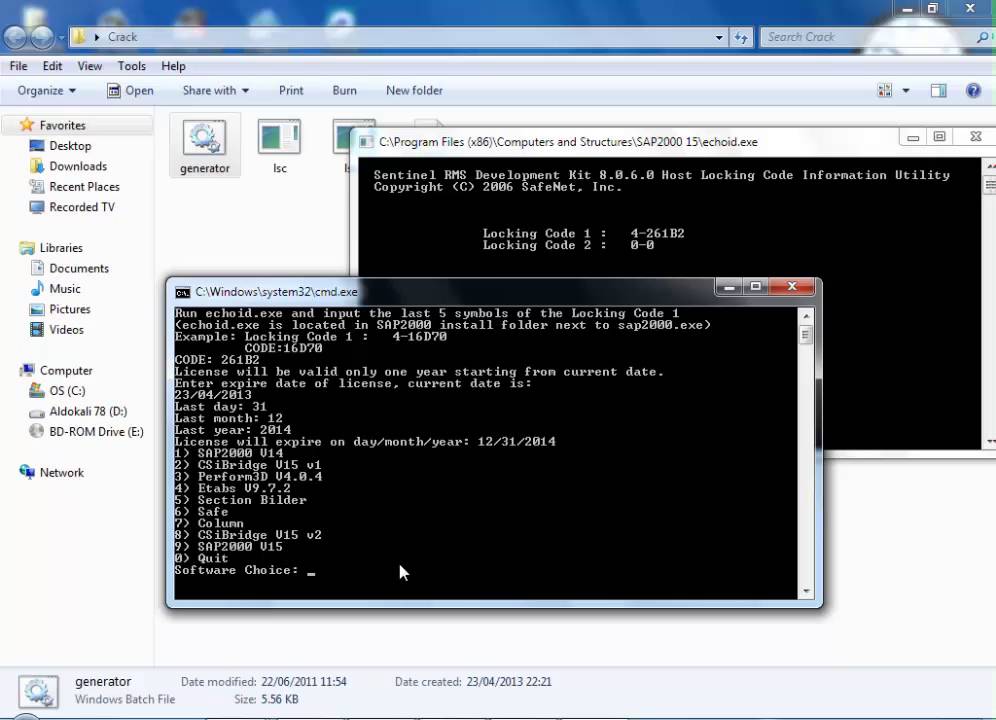Click the refresh button beside address bar

click(x=741, y=37)
